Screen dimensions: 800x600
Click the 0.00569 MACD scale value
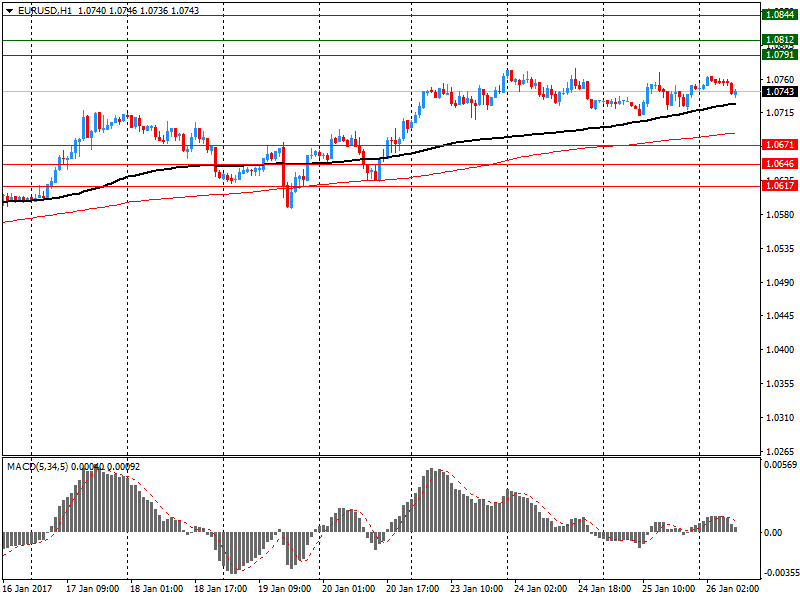[x=780, y=465]
